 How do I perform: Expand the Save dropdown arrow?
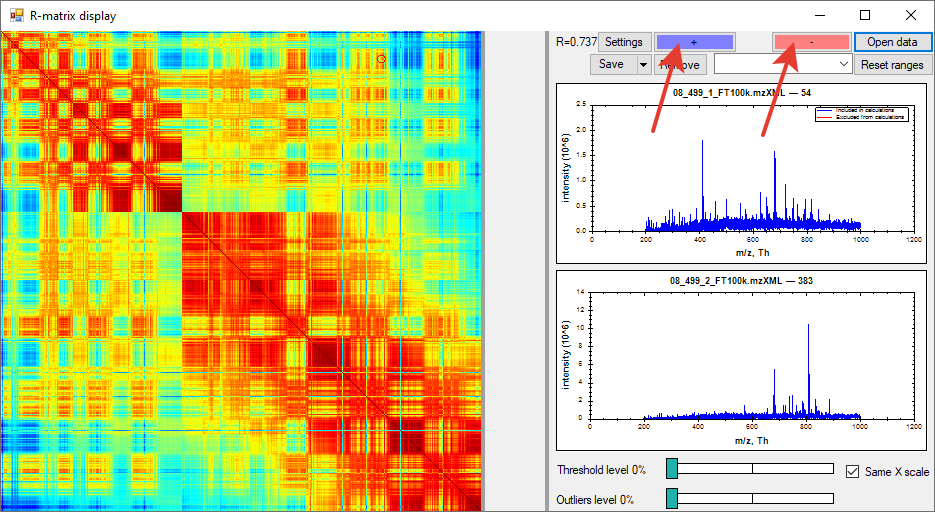tap(644, 64)
